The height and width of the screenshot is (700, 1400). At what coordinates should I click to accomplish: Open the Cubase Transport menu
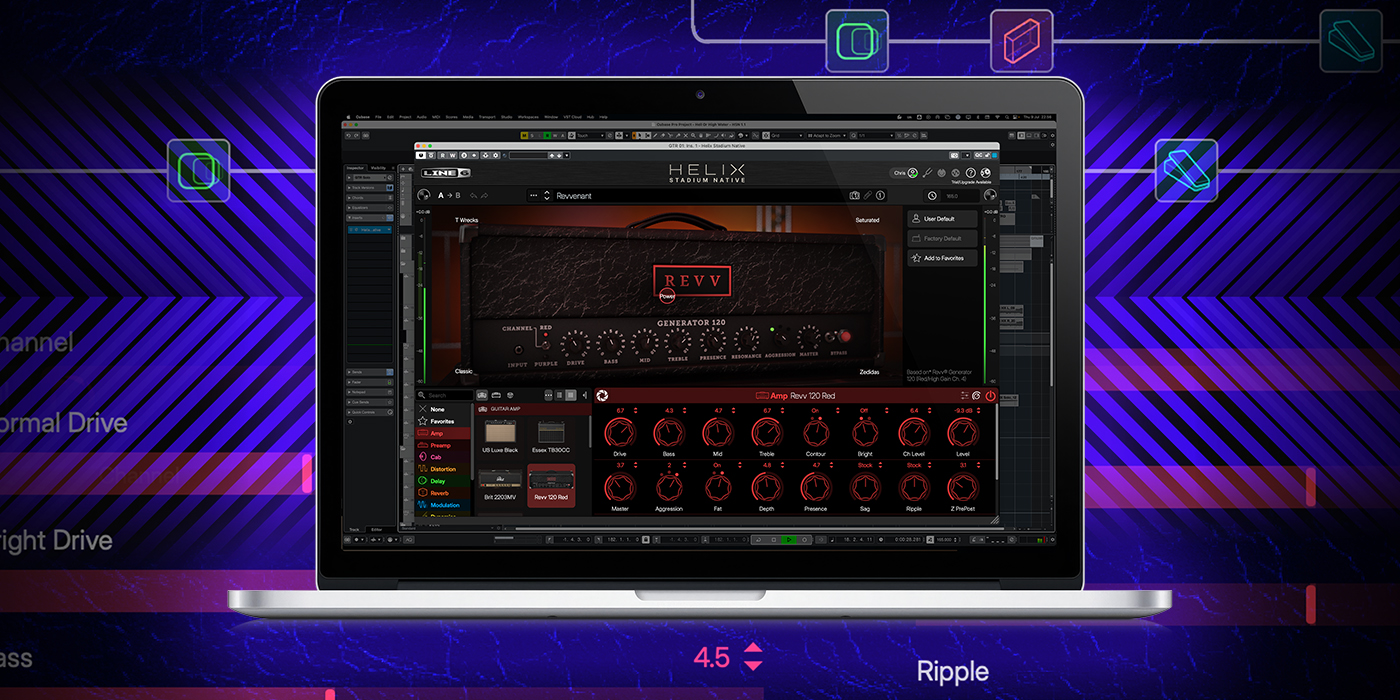(487, 117)
